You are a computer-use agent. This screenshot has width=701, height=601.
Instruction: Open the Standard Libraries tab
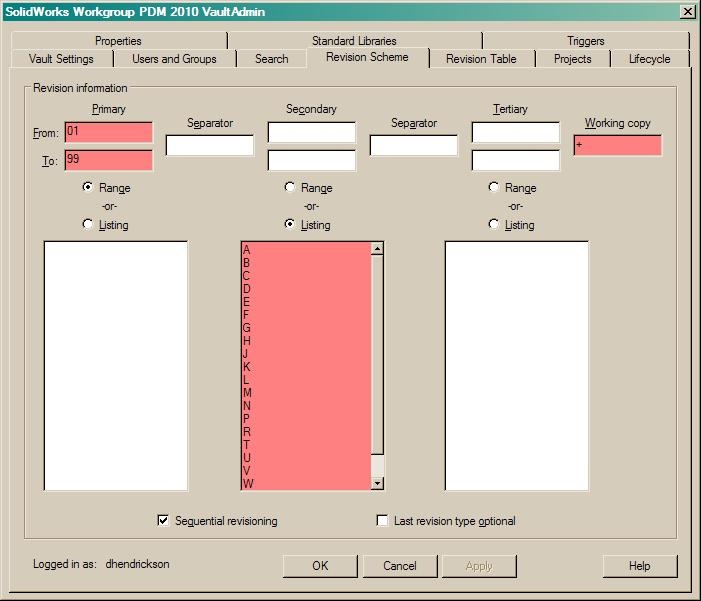click(354, 41)
